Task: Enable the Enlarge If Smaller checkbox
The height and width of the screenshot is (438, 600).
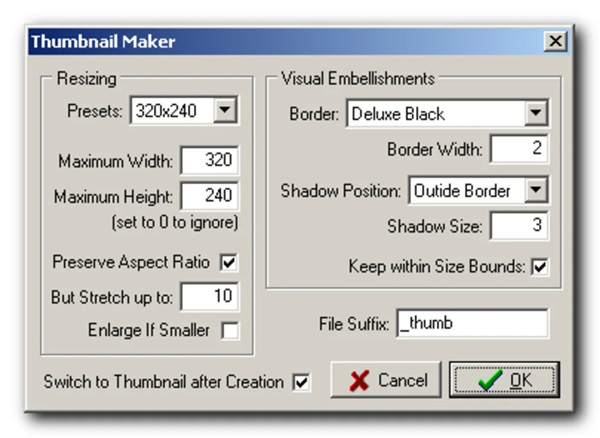Action: point(229,331)
